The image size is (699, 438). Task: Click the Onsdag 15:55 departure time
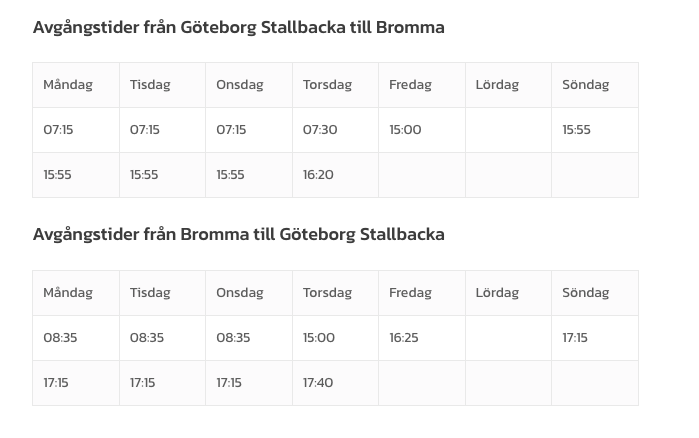coord(230,175)
